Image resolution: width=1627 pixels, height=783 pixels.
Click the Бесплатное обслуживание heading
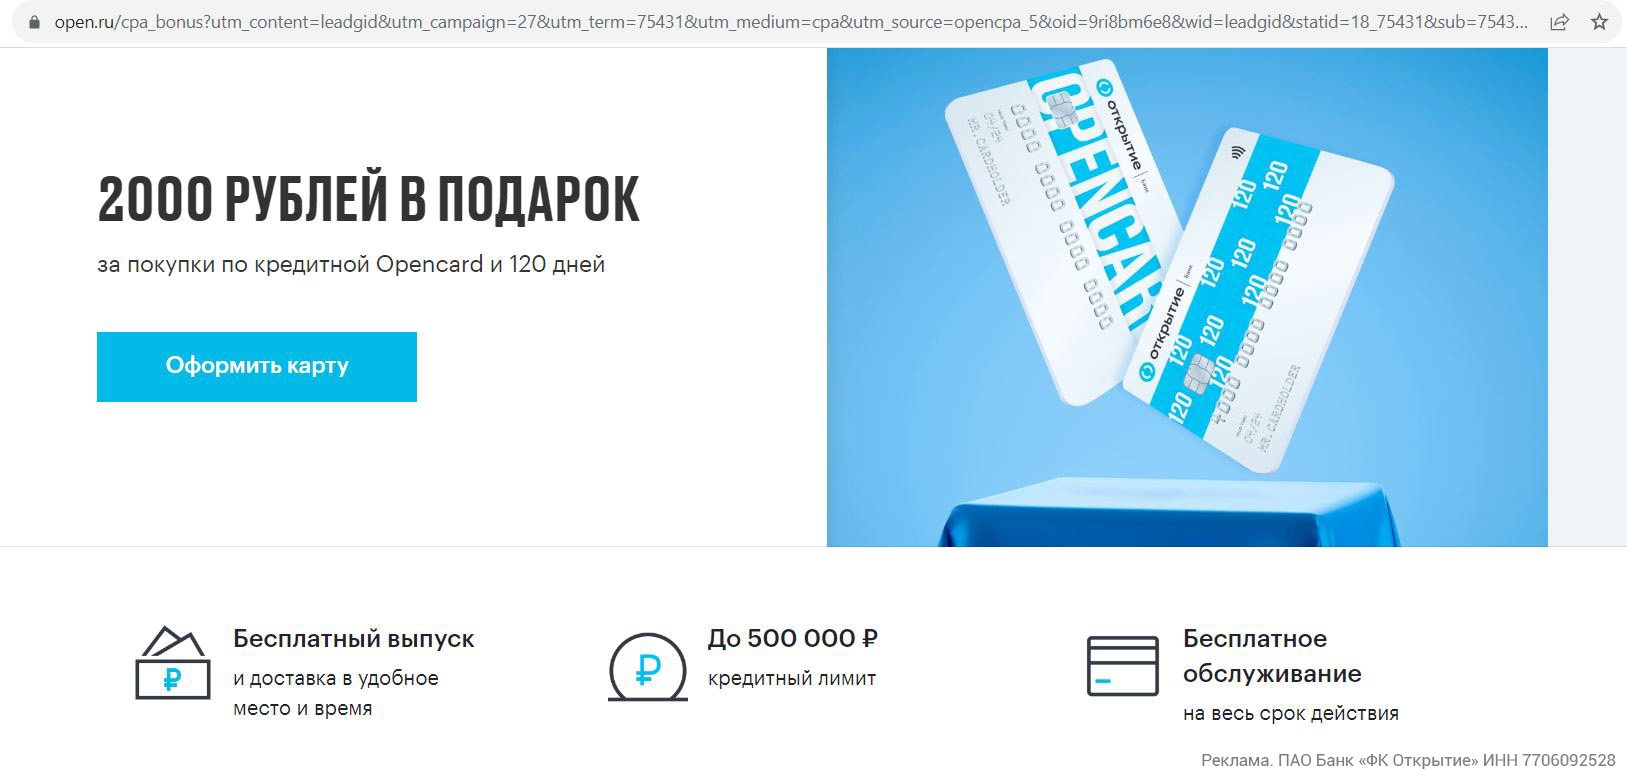pyautogui.click(x=1272, y=656)
